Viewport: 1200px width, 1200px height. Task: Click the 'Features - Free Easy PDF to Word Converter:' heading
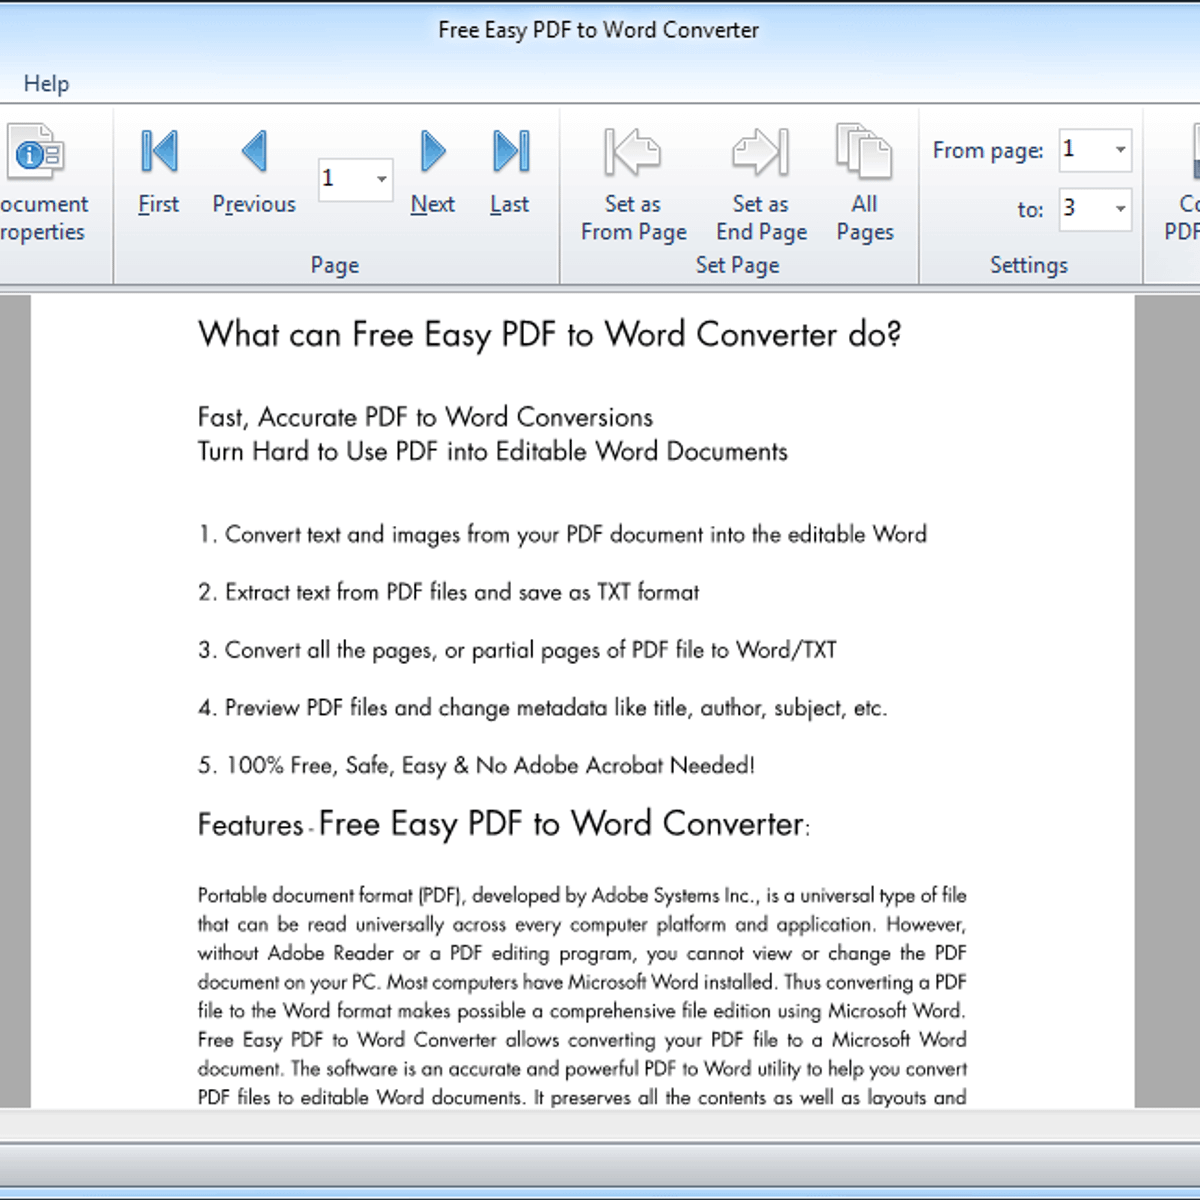[504, 825]
